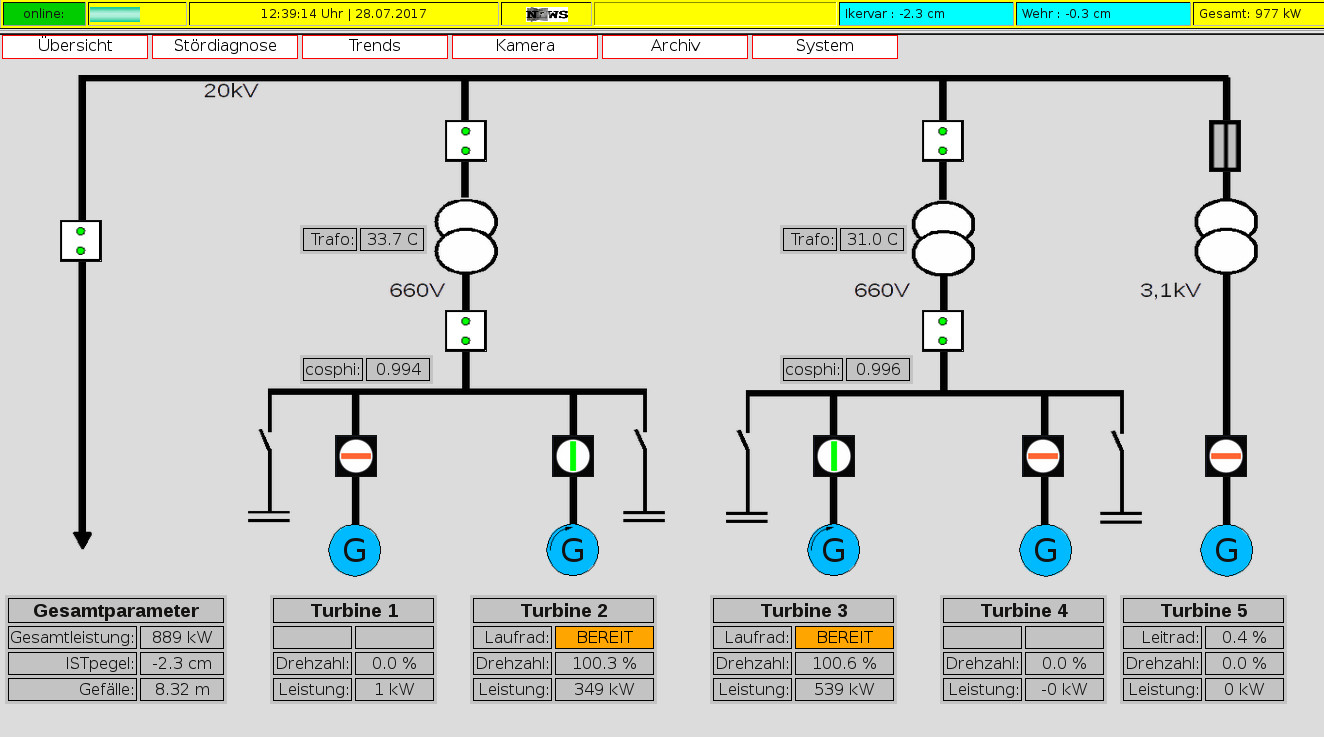This screenshot has width=1324, height=737.
Task: Switch to the Trends tab
Action: coord(375,46)
